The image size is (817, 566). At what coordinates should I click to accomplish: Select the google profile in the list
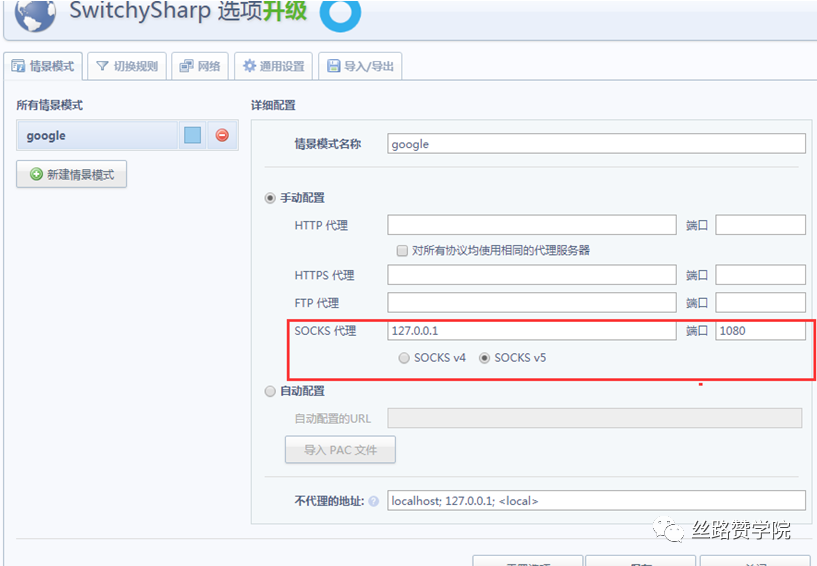pyautogui.click(x=97, y=136)
